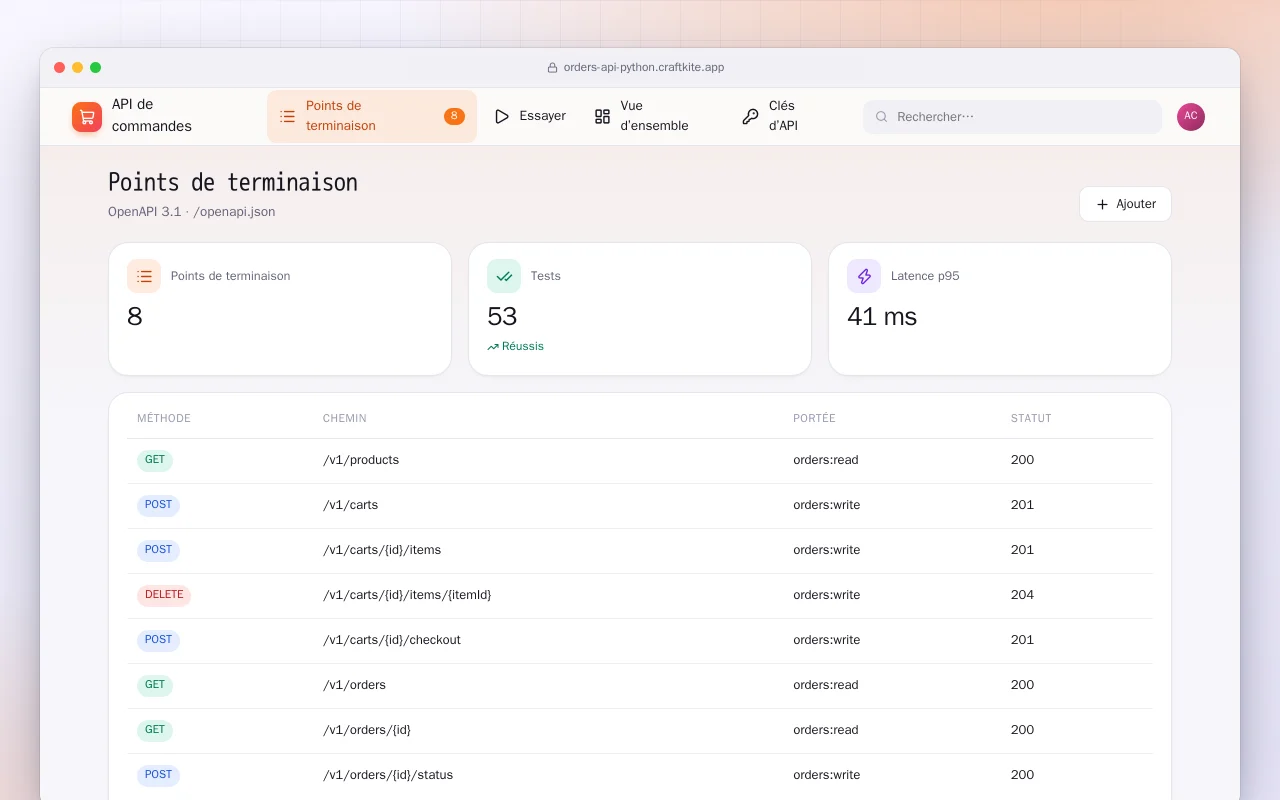Click the list icon on Points de terminaison card
This screenshot has height=800, width=1280.
coord(144,276)
